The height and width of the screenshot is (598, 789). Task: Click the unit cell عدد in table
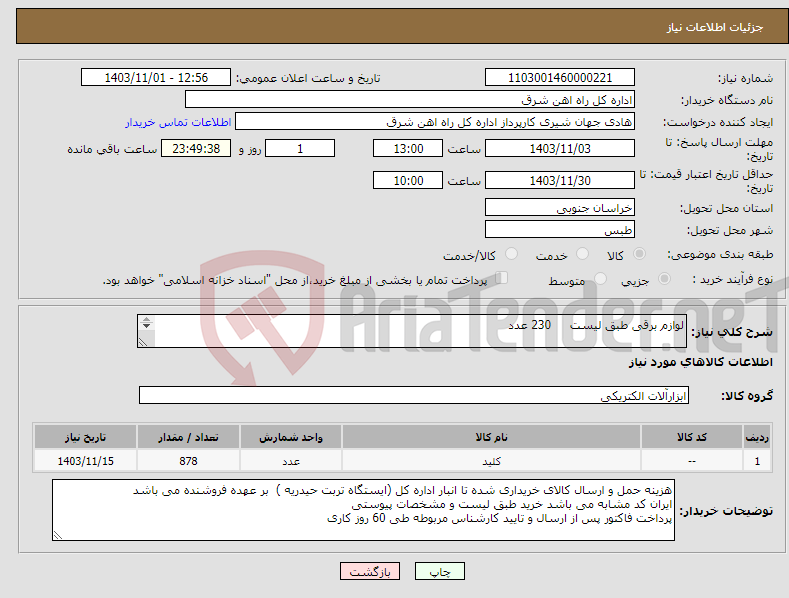click(x=291, y=461)
